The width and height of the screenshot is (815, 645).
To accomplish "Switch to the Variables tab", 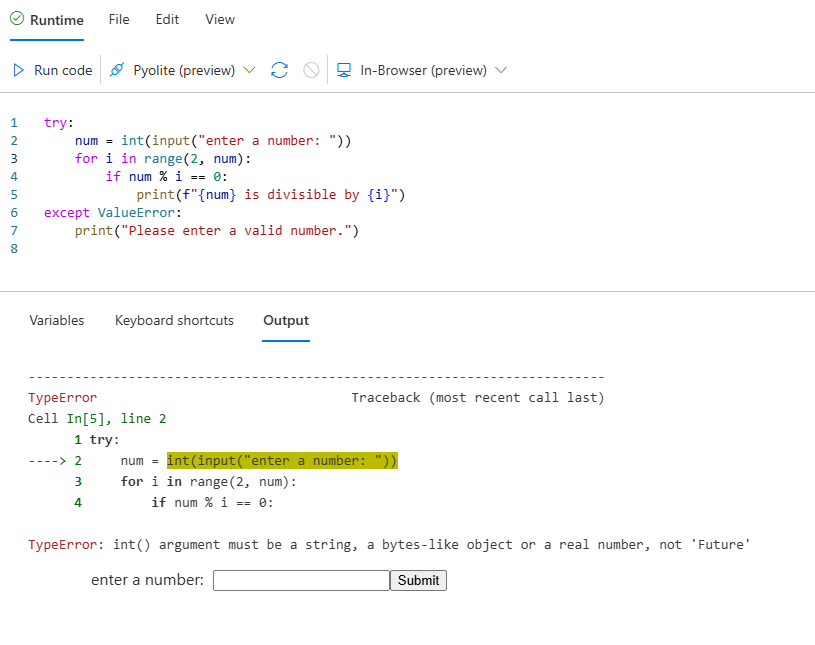I will tap(57, 320).
